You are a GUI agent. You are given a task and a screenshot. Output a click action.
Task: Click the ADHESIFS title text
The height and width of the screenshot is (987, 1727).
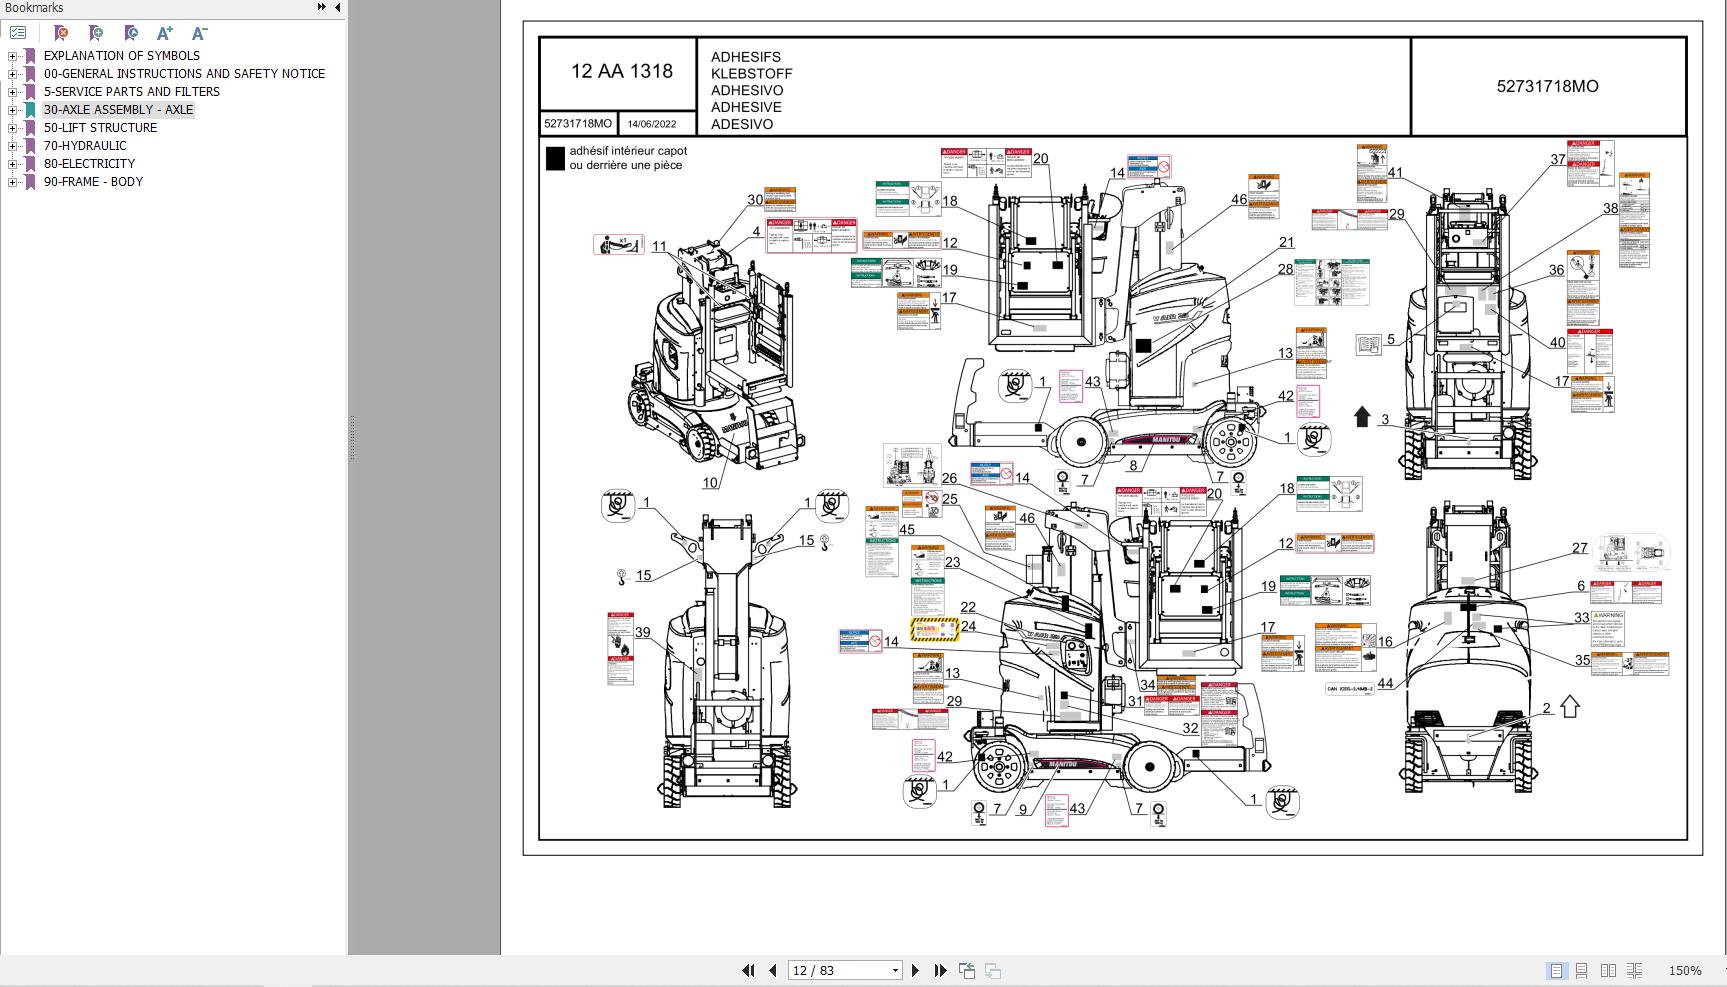pos(745,57)
